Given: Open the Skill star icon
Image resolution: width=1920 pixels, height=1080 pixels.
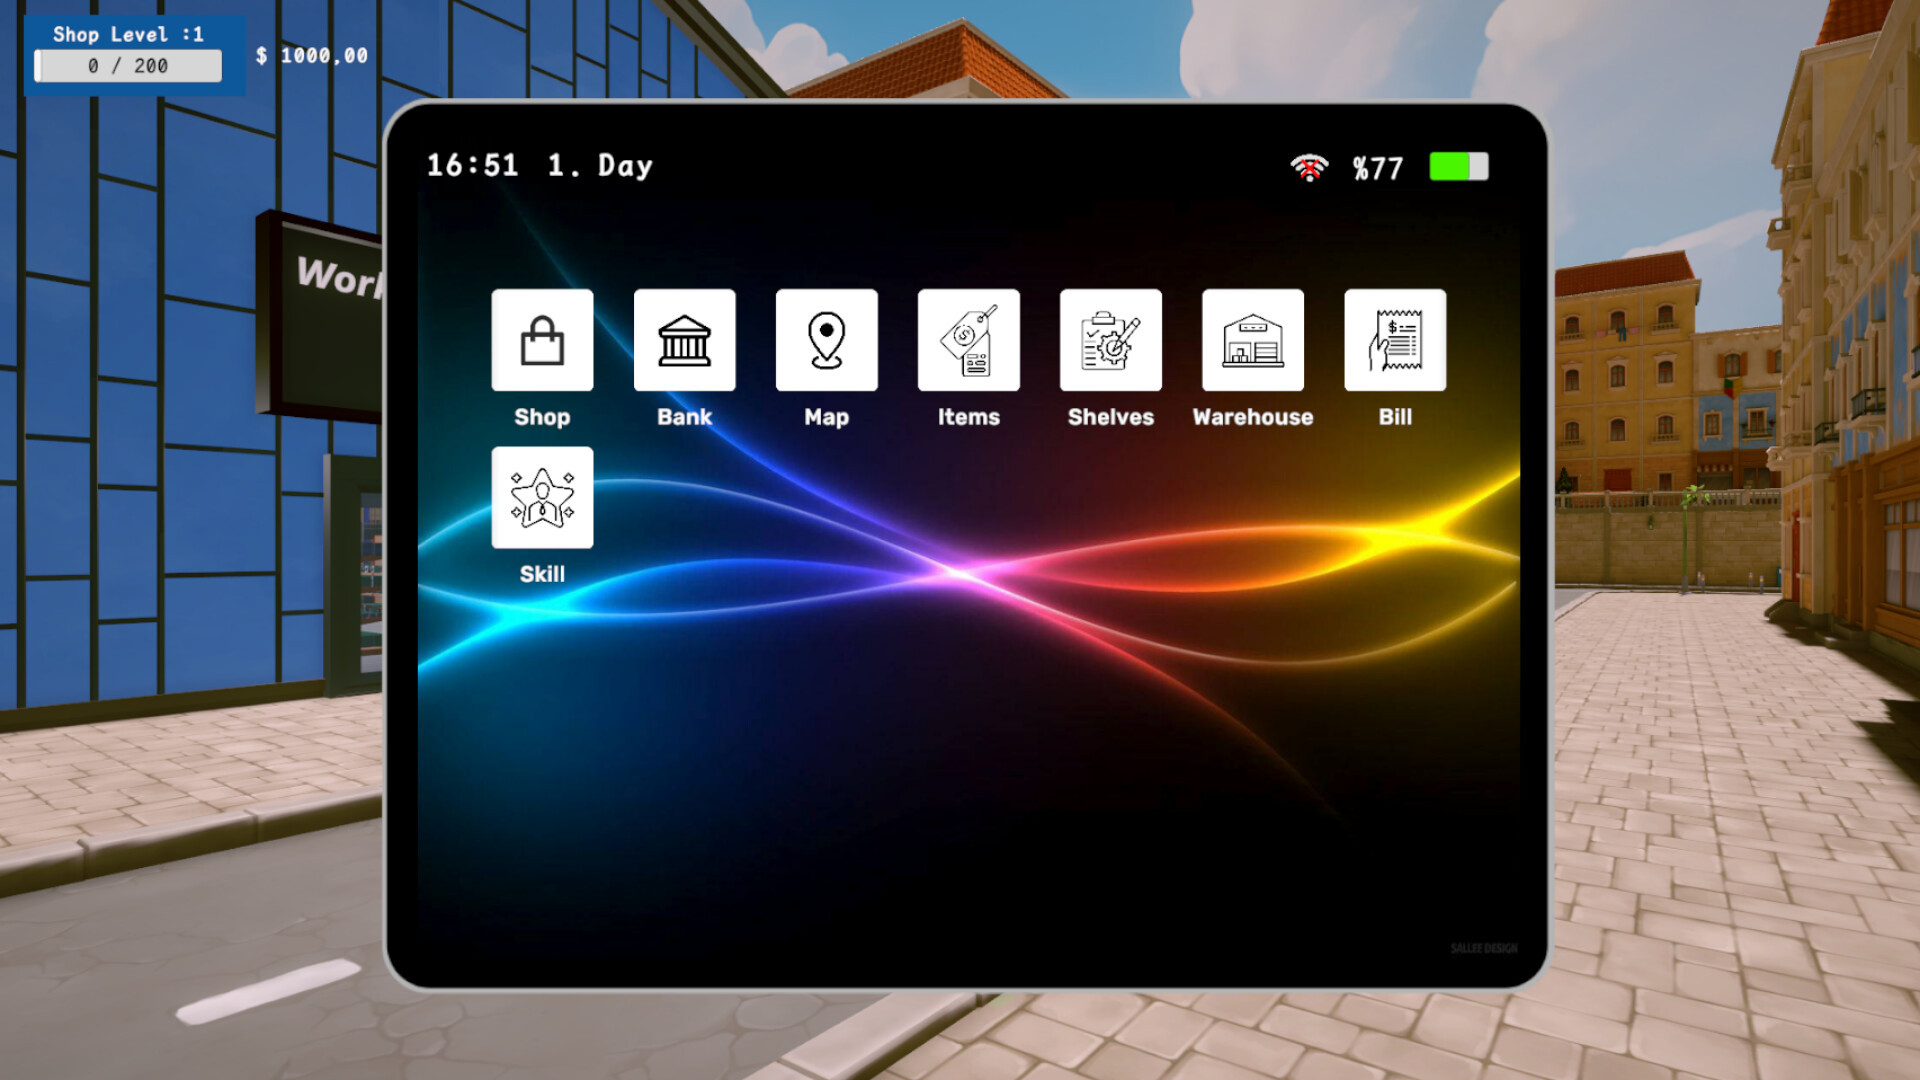Looking at the screenshot, I should [542, 497].
